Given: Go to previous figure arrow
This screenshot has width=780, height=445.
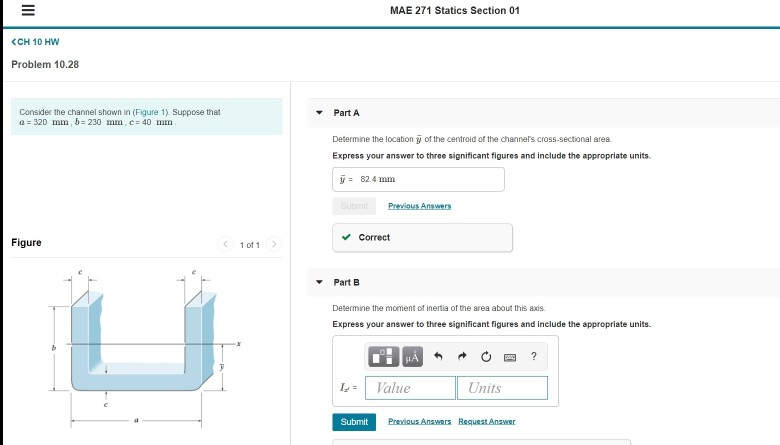Looking at the screenshot, I should tap(225, 244).
